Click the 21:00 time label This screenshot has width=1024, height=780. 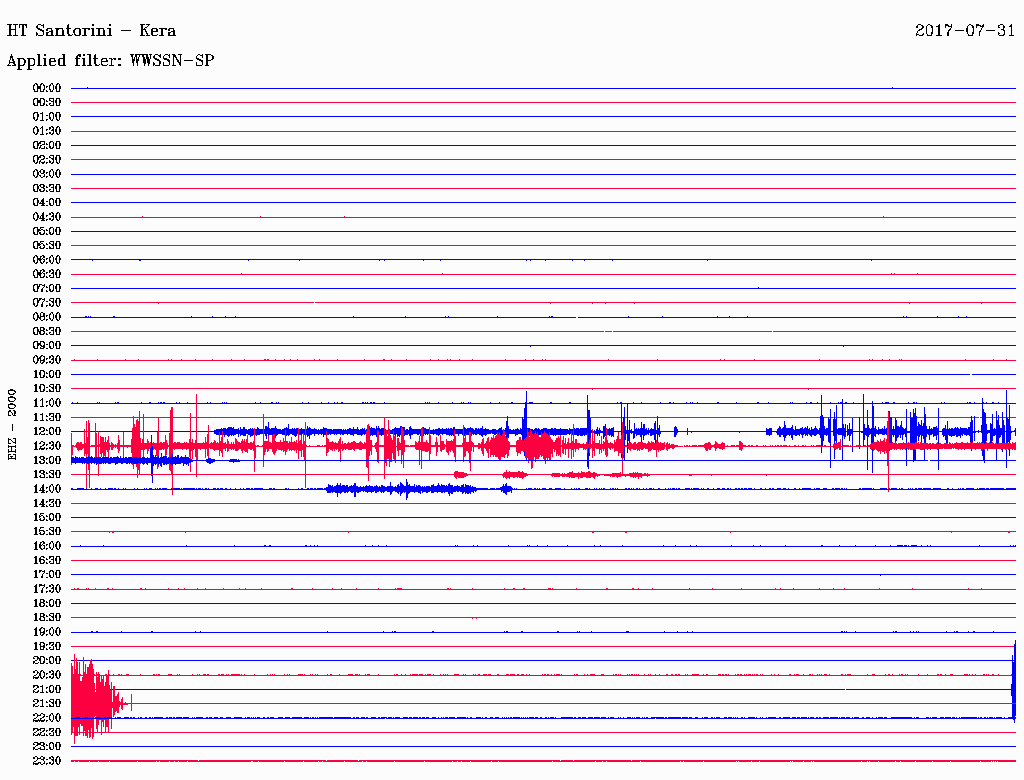47,689
